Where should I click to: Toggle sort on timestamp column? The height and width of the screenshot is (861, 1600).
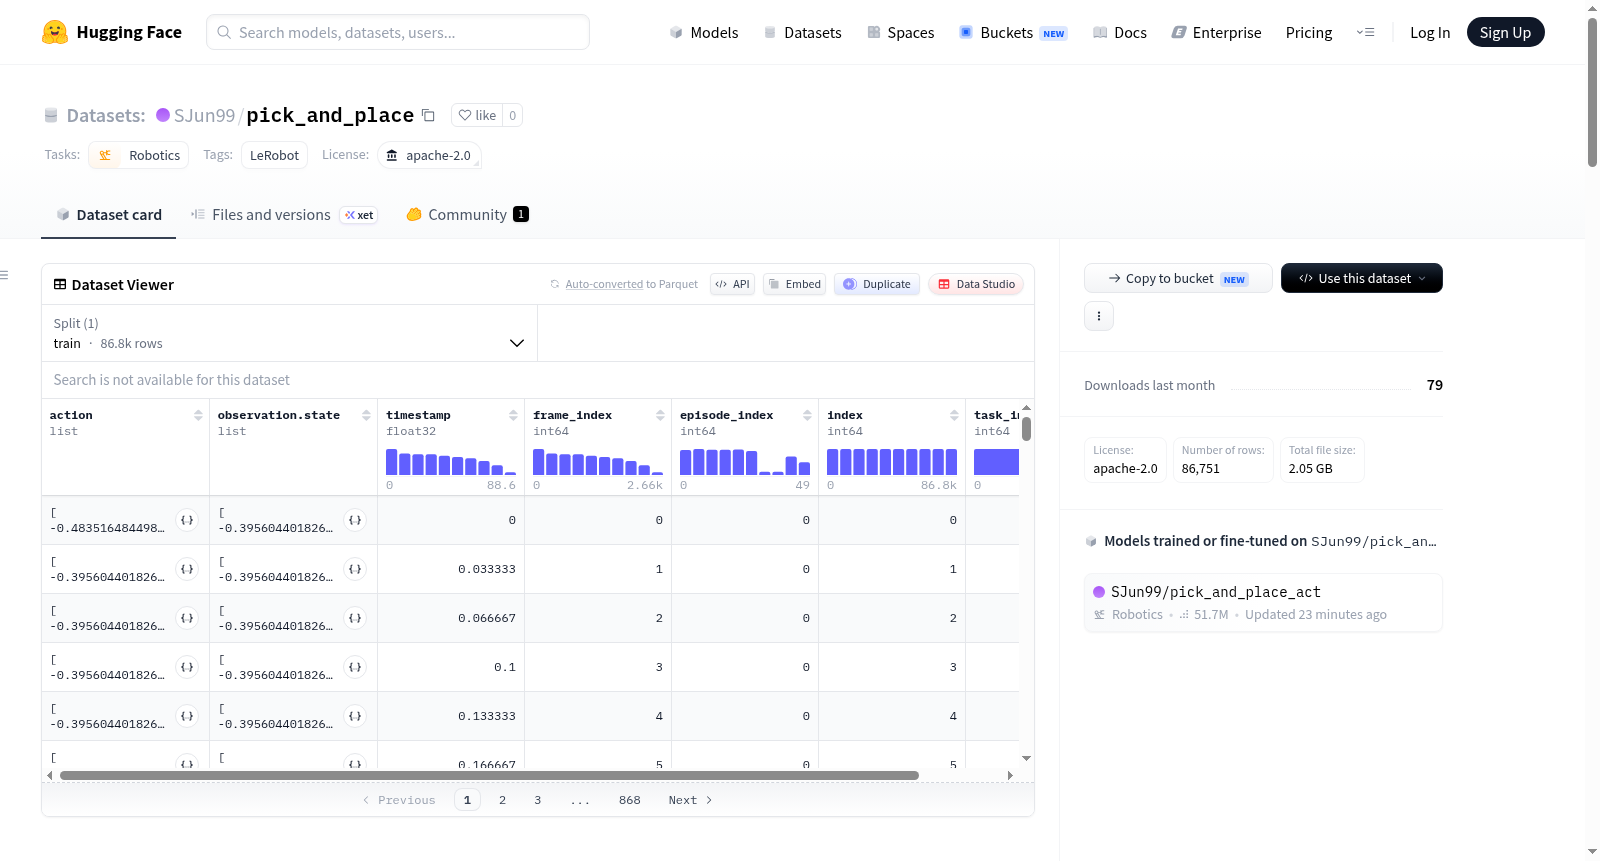tap(513, 415)
